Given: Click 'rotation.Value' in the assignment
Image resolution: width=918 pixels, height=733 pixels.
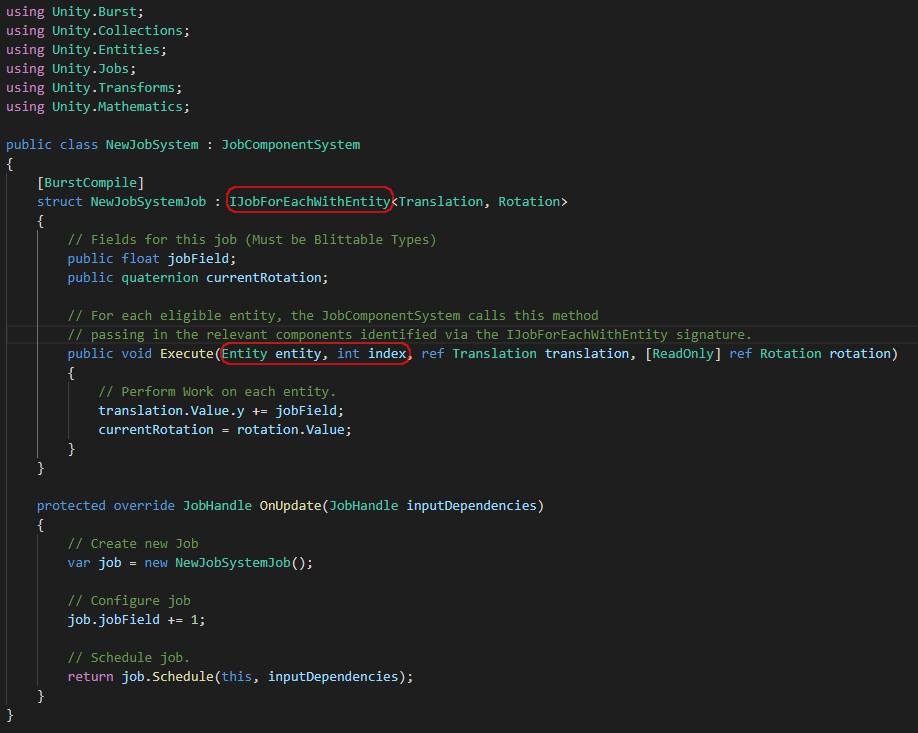Looking at the screenshot, I should 290,430.
